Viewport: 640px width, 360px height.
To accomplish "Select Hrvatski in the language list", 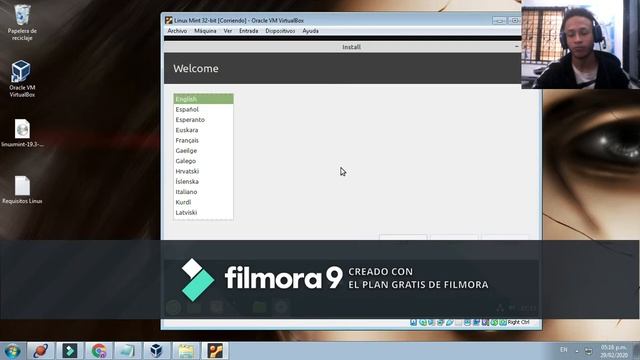I will (203, 171).
